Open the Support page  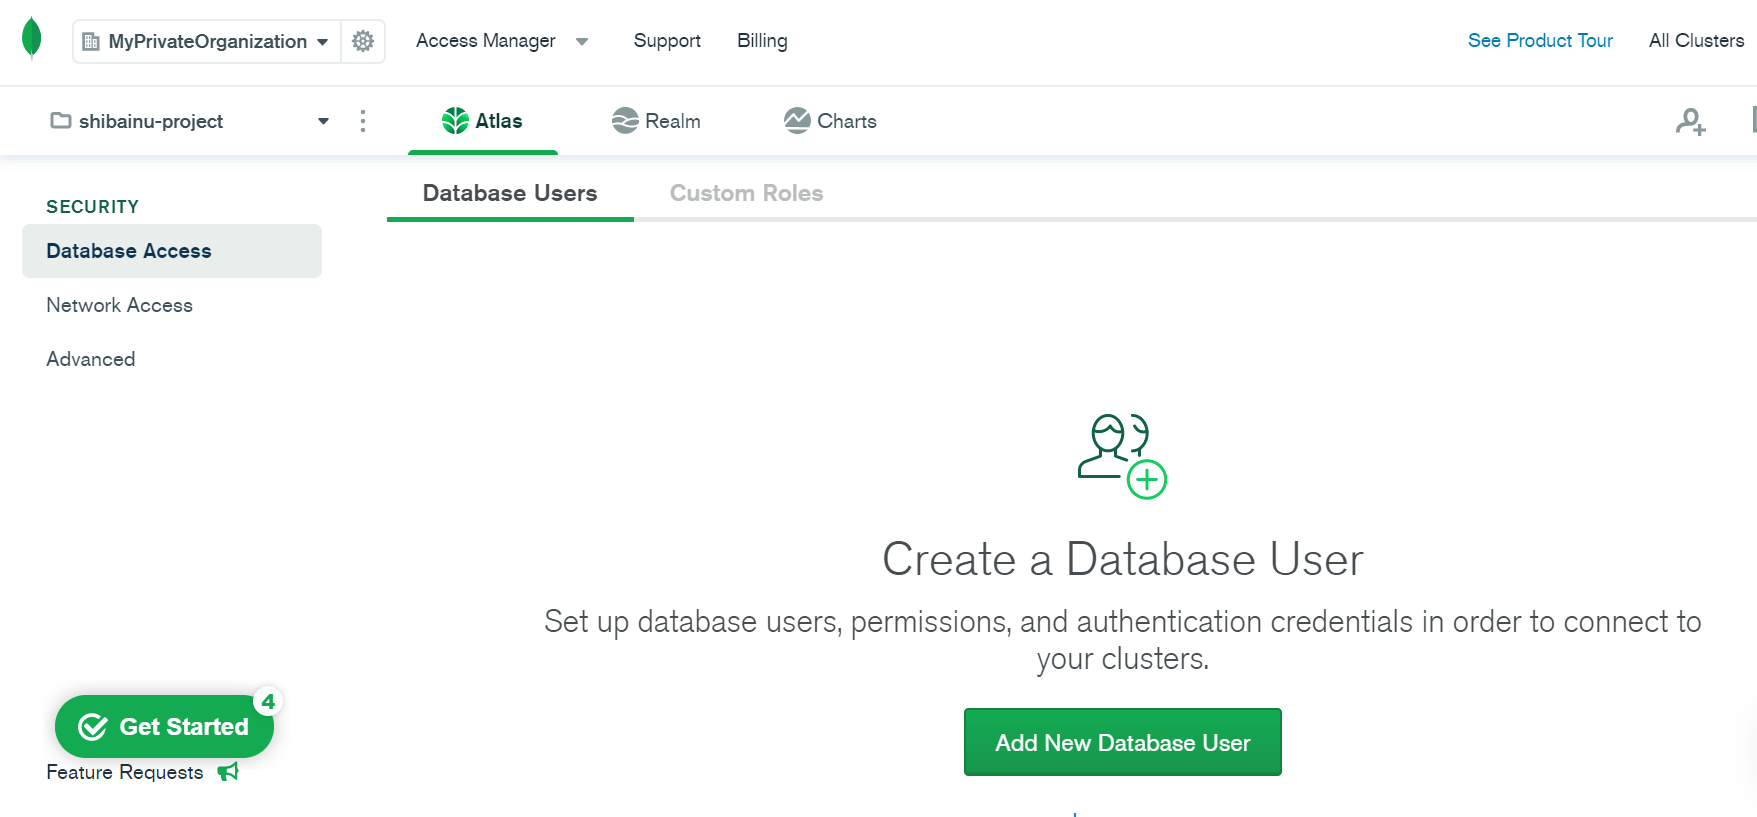(667, 41)
